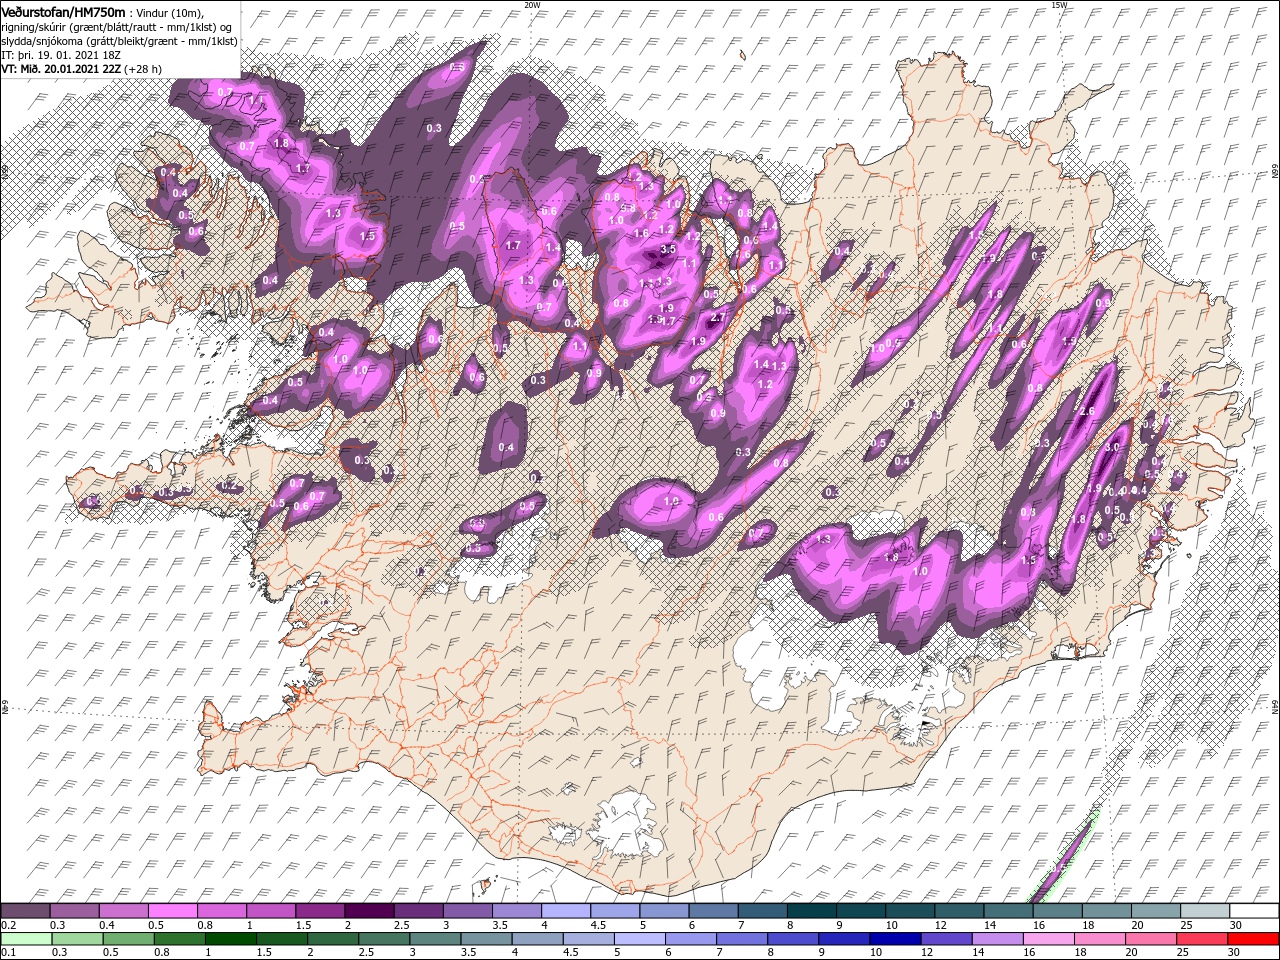Click the pale green 0.1–0.3 lower legend swatch

pyautogui.click(x=25, y=939)
